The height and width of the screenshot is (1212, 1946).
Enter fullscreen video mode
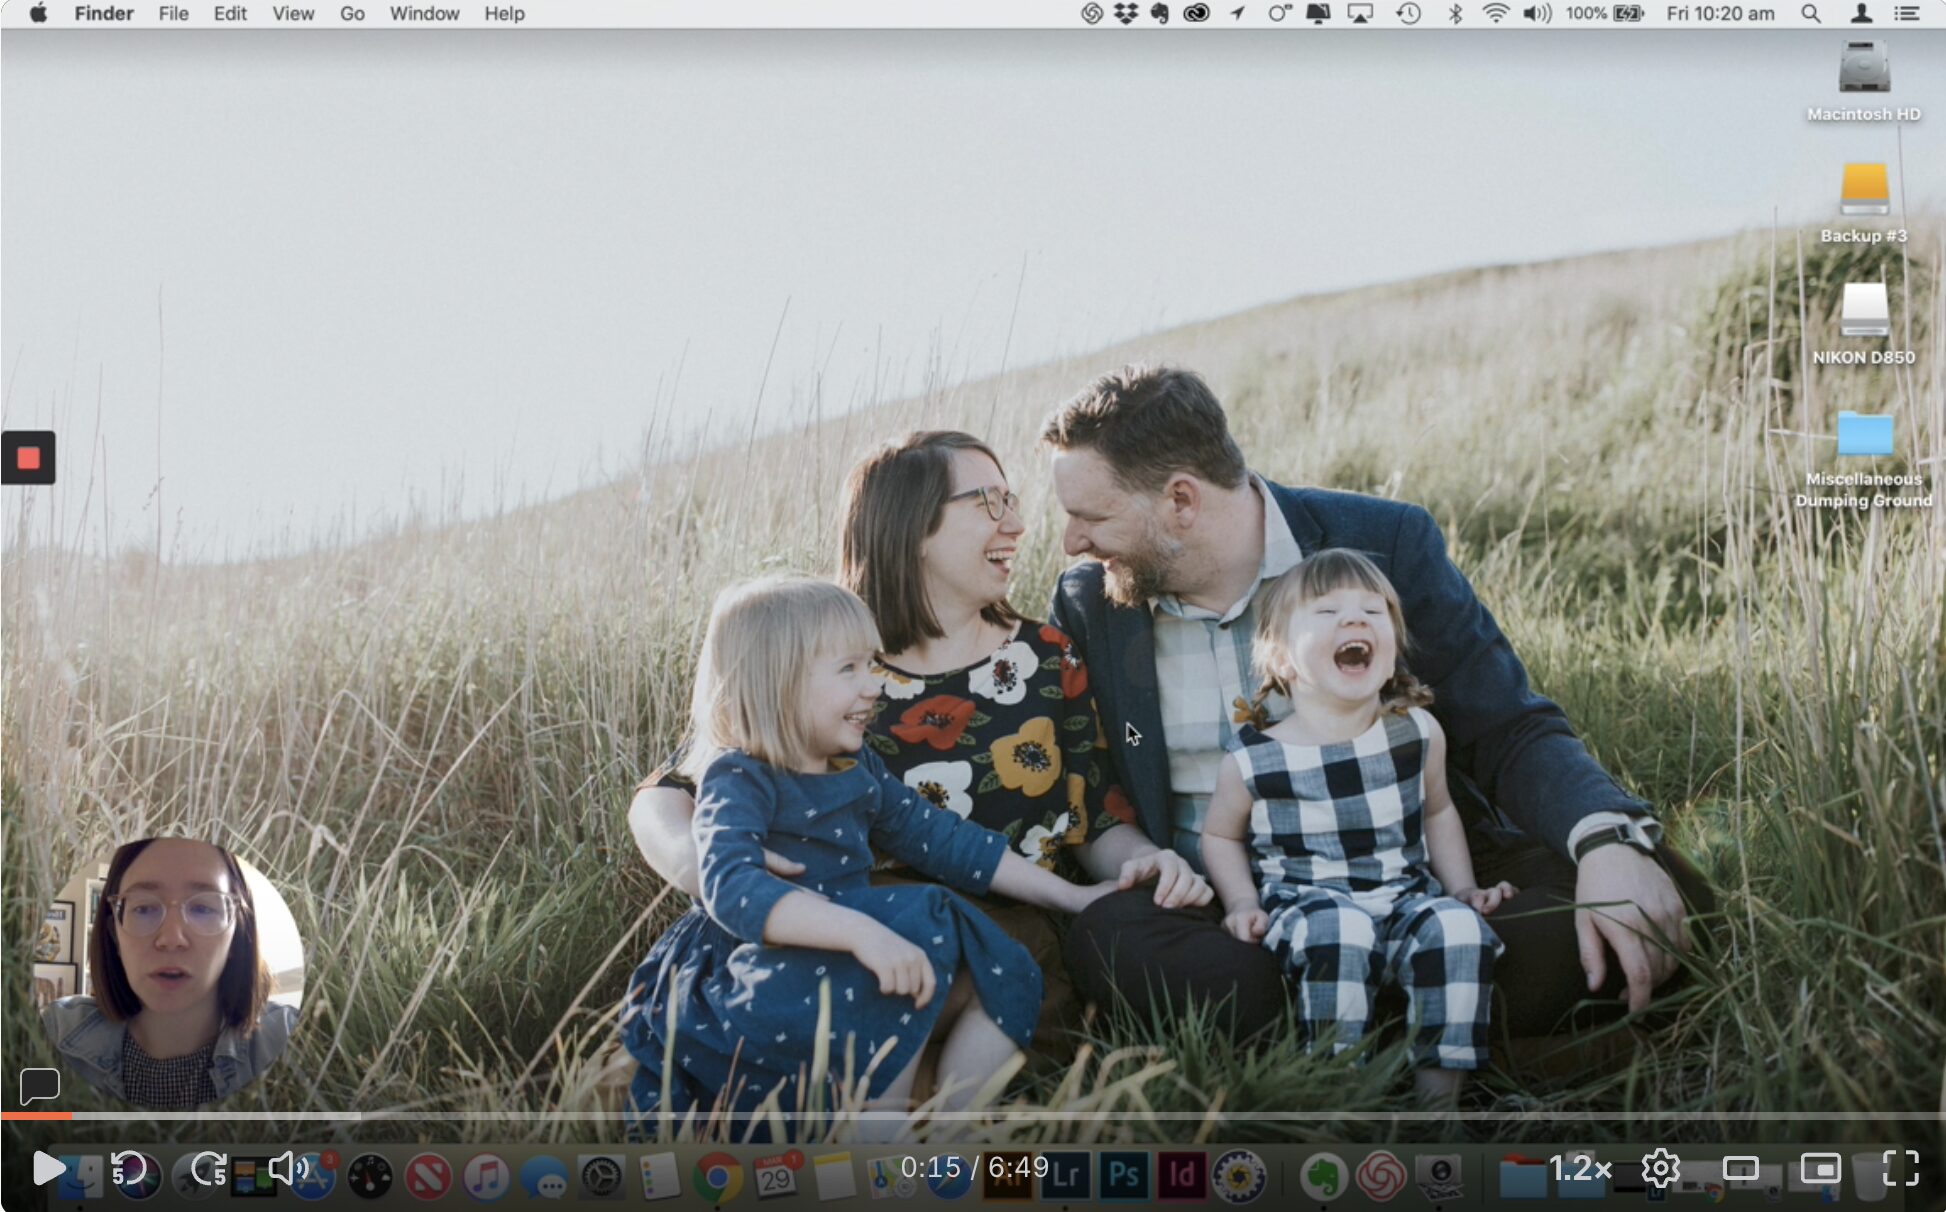(1900, 1168)
